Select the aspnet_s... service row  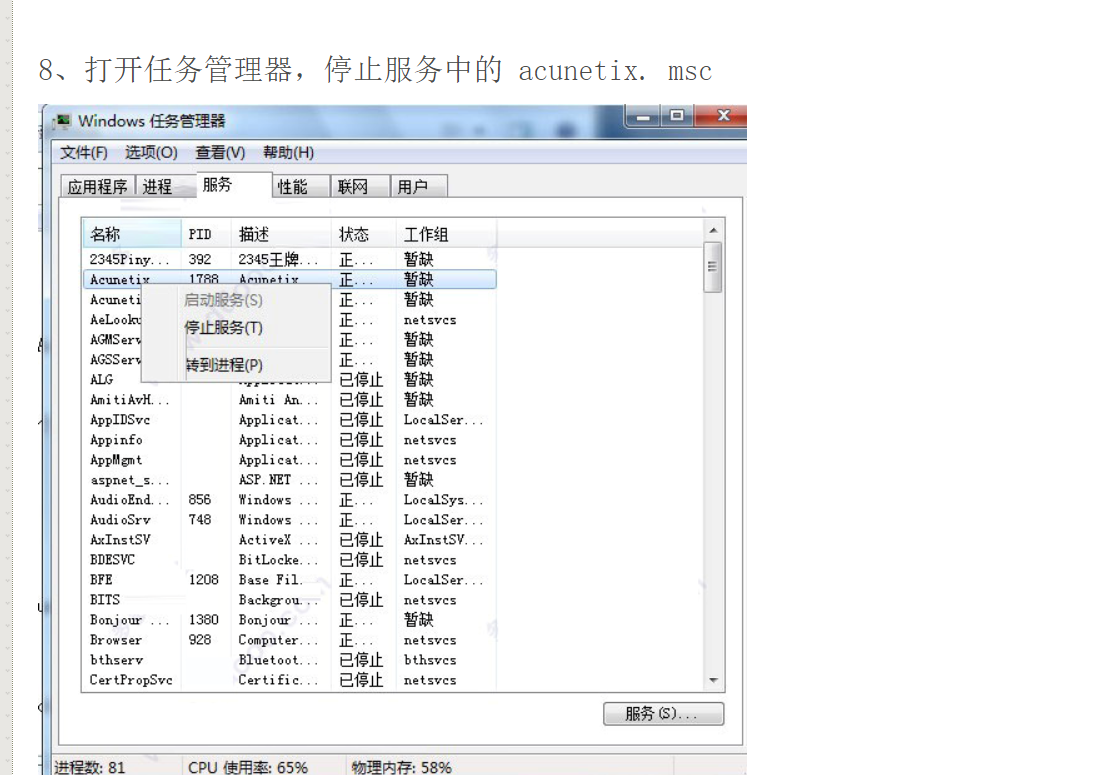pyautogui.click(x=290, y=479)
